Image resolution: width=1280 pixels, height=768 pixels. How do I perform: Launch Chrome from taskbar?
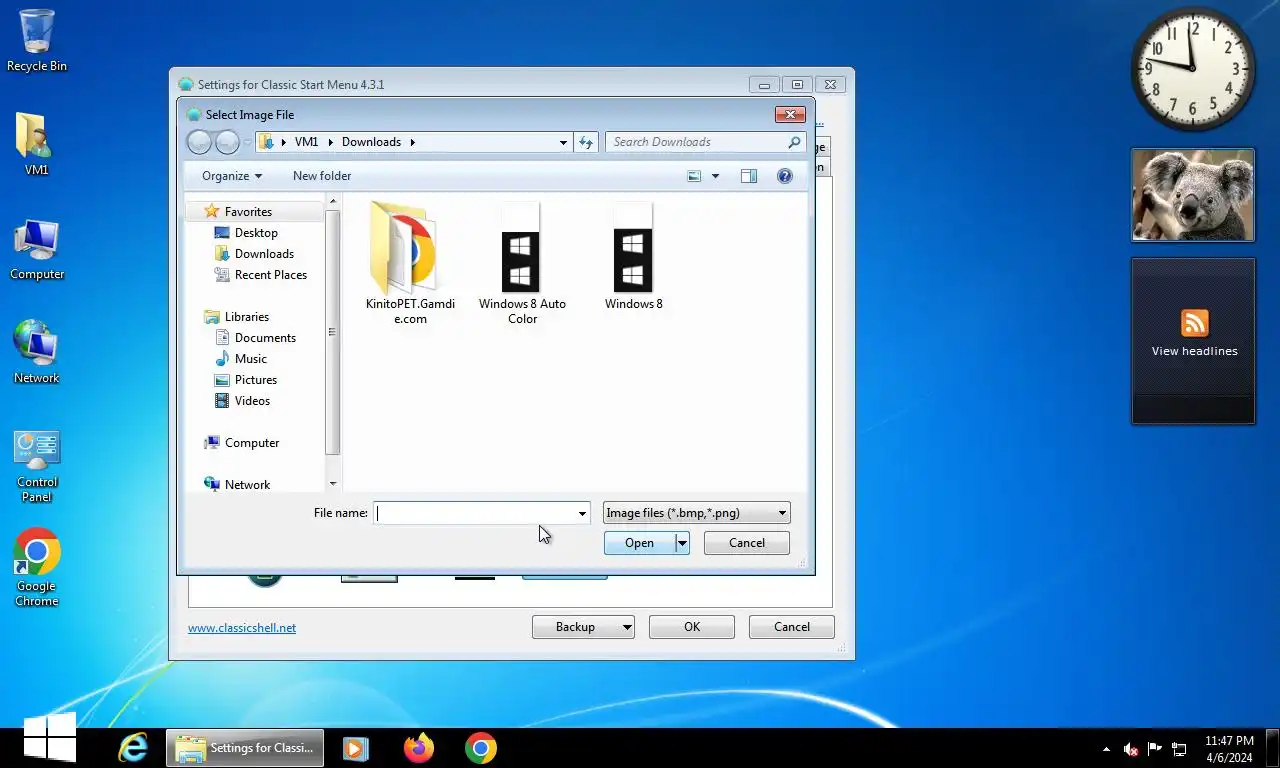481,748
